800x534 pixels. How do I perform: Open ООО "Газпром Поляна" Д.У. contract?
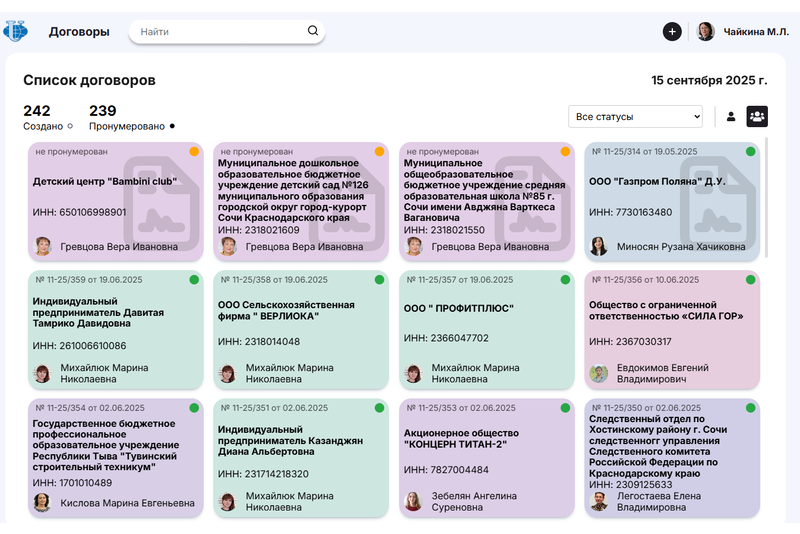(x=657, y=181)
